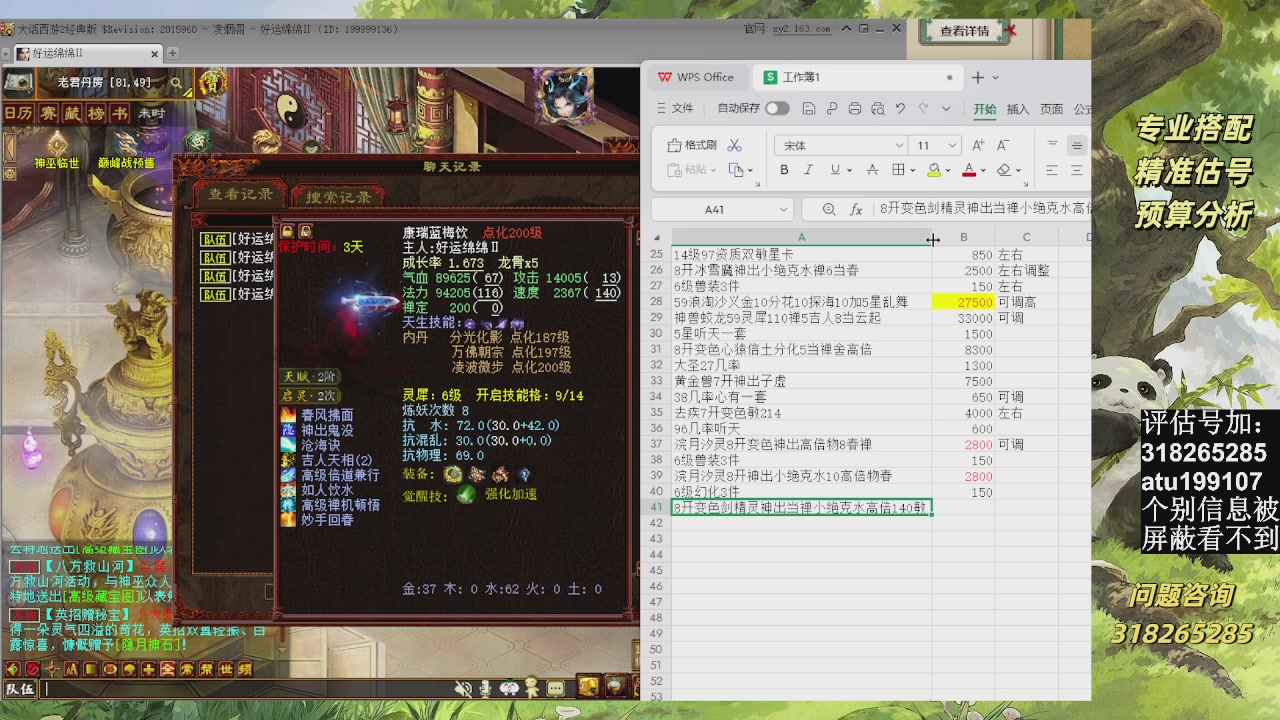Click the 查看详情 button at top

click(x=964, y=31)
